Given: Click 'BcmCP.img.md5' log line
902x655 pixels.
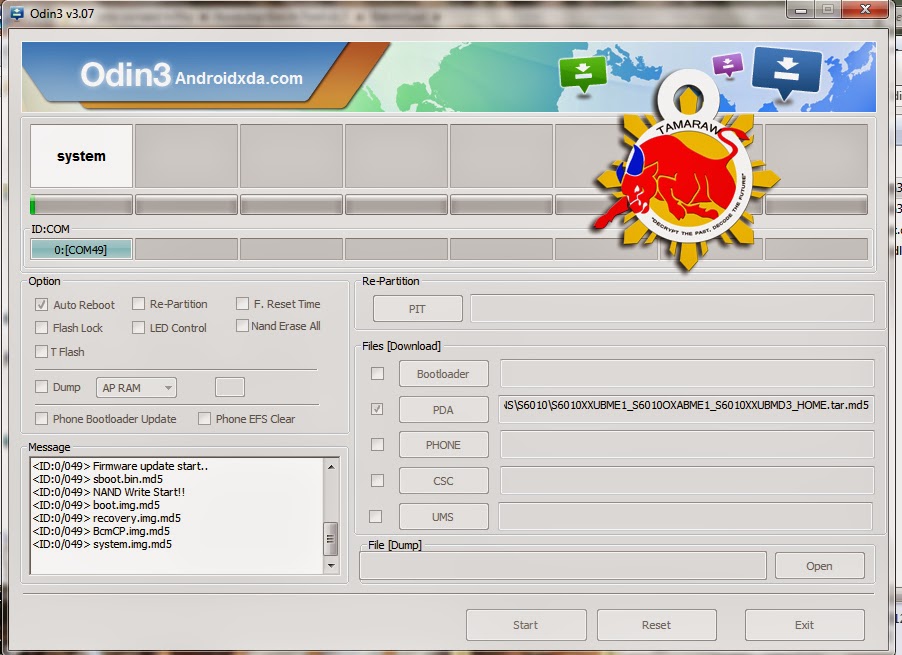Looking at the screenshot, I should coord(101,531).
